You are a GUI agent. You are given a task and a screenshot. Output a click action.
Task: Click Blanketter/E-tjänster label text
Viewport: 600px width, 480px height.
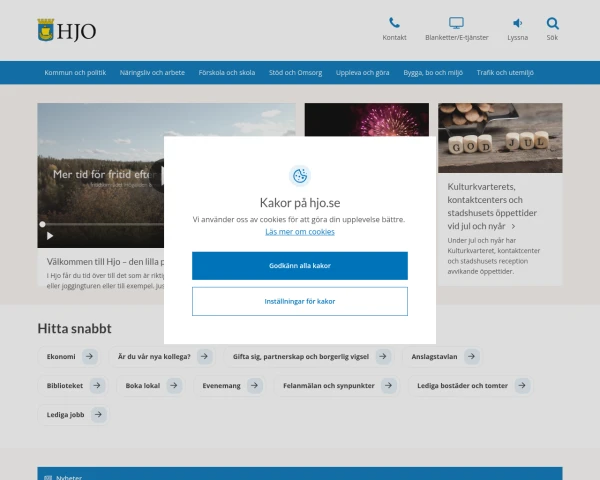[x=457, y=38]
